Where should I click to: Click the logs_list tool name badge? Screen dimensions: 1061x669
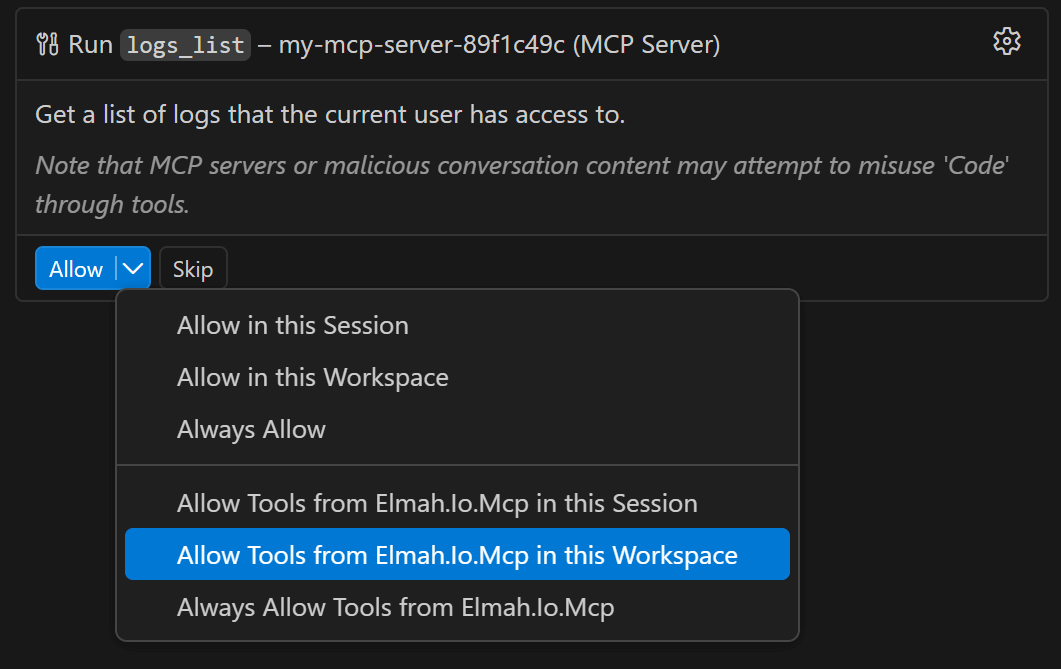(x=184, y=43)
